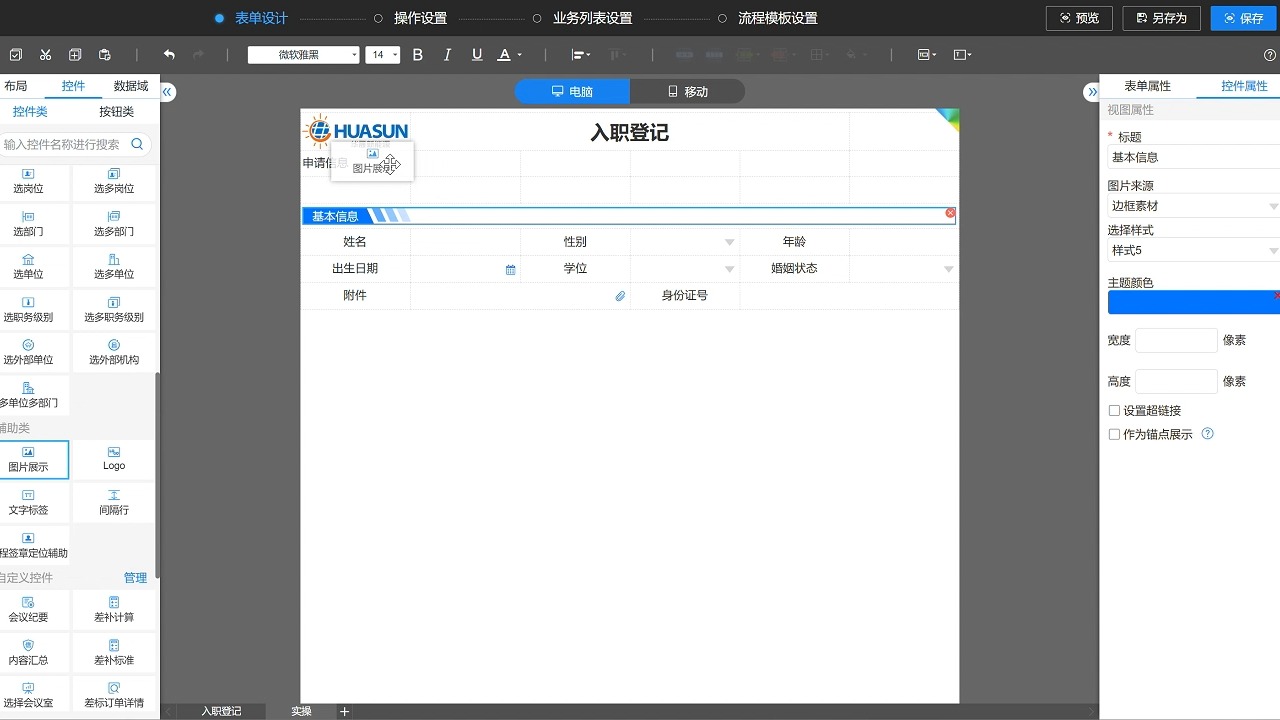Toggle the 作为锚点展示 checkbox

1114,434
